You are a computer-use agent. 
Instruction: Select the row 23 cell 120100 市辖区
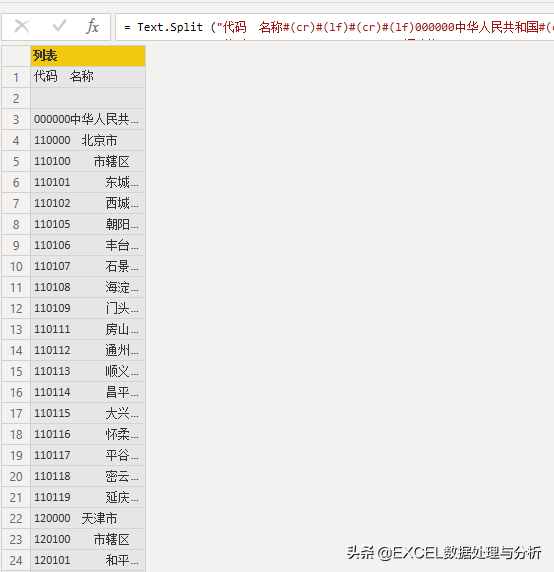(x=88, y=540)
